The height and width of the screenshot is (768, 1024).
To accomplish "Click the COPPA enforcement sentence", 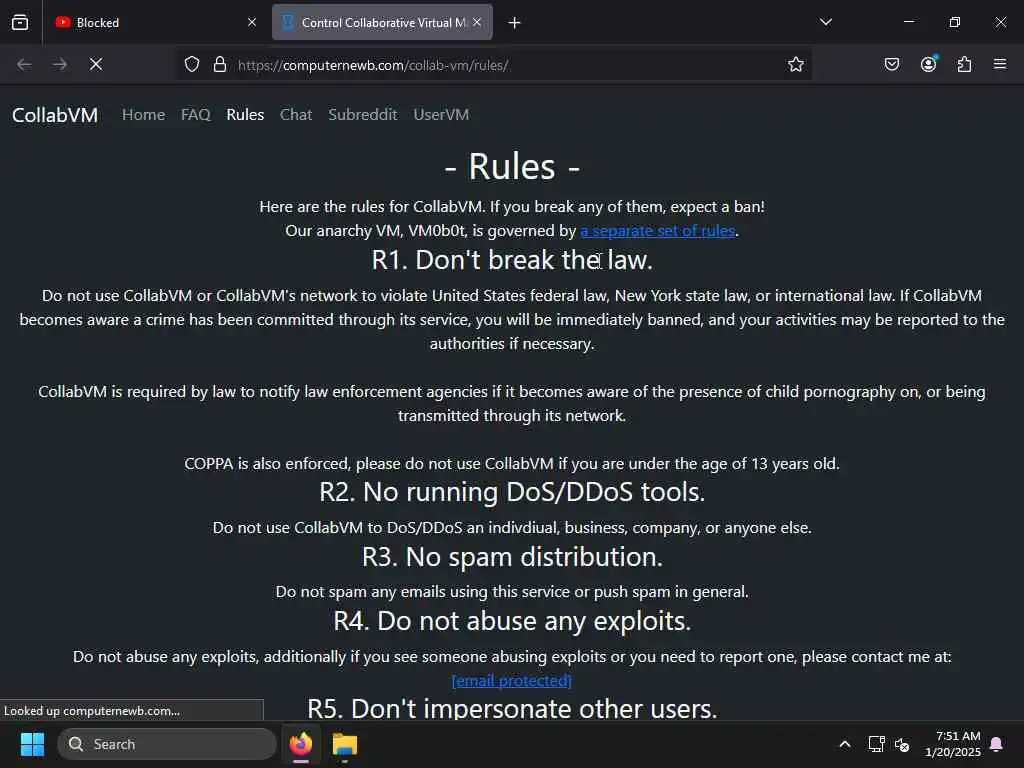I will coord(512,464).
